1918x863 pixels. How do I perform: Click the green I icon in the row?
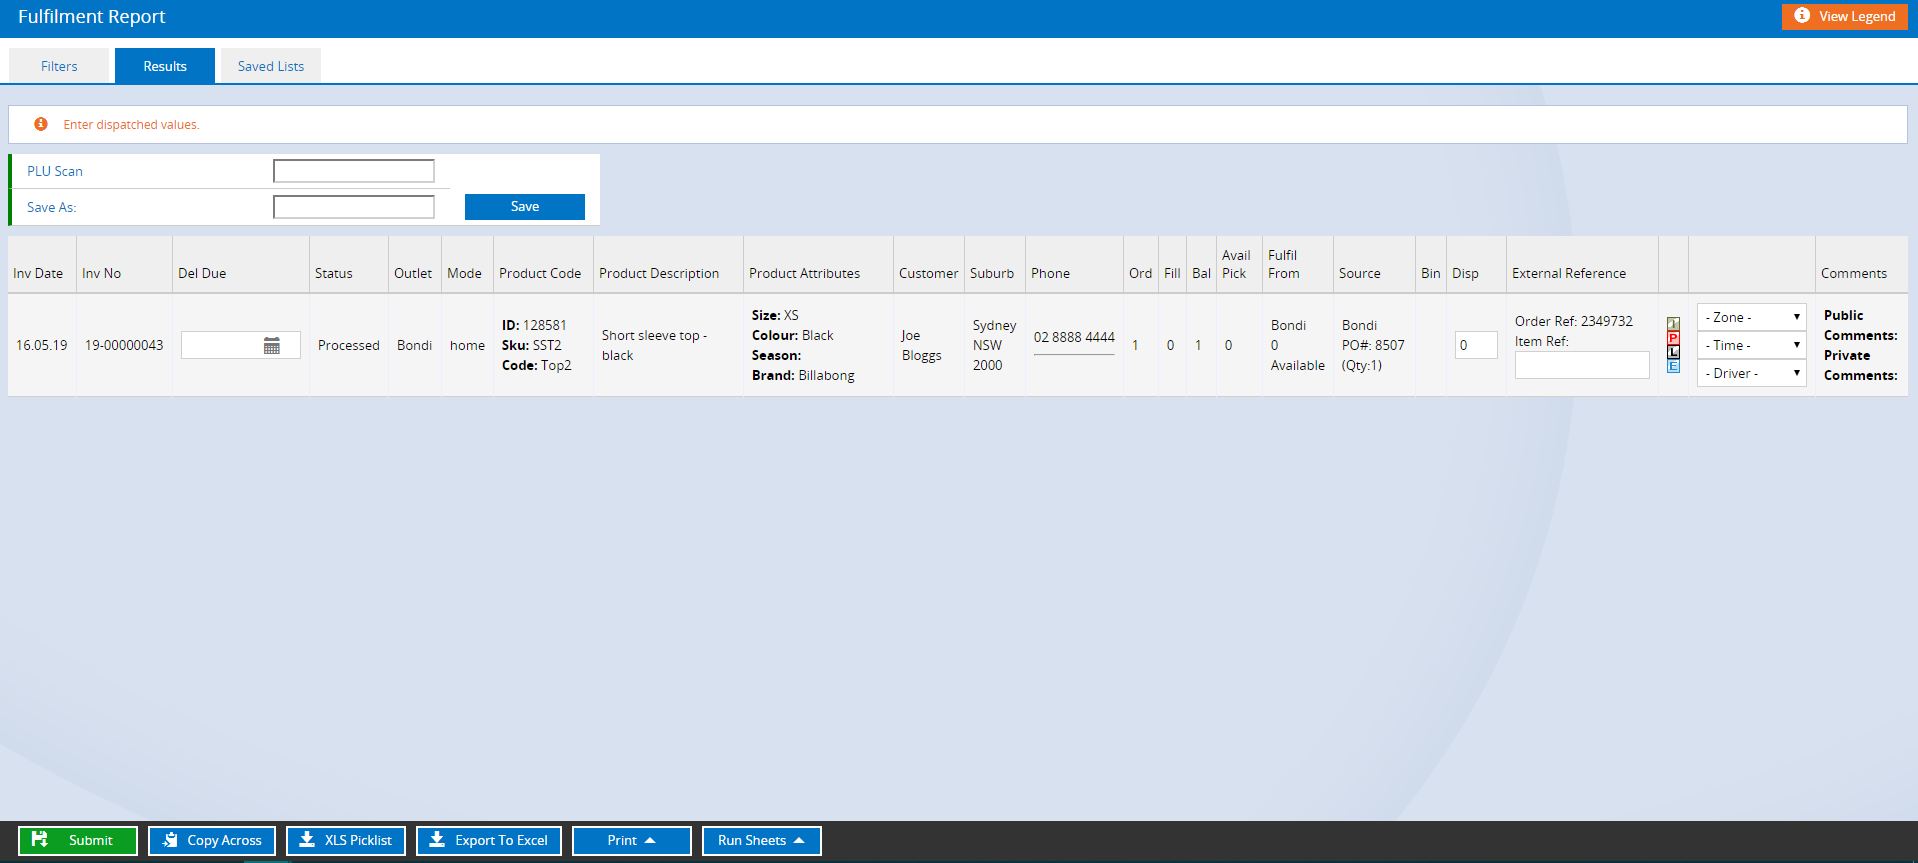click(x=1673, y=324)
